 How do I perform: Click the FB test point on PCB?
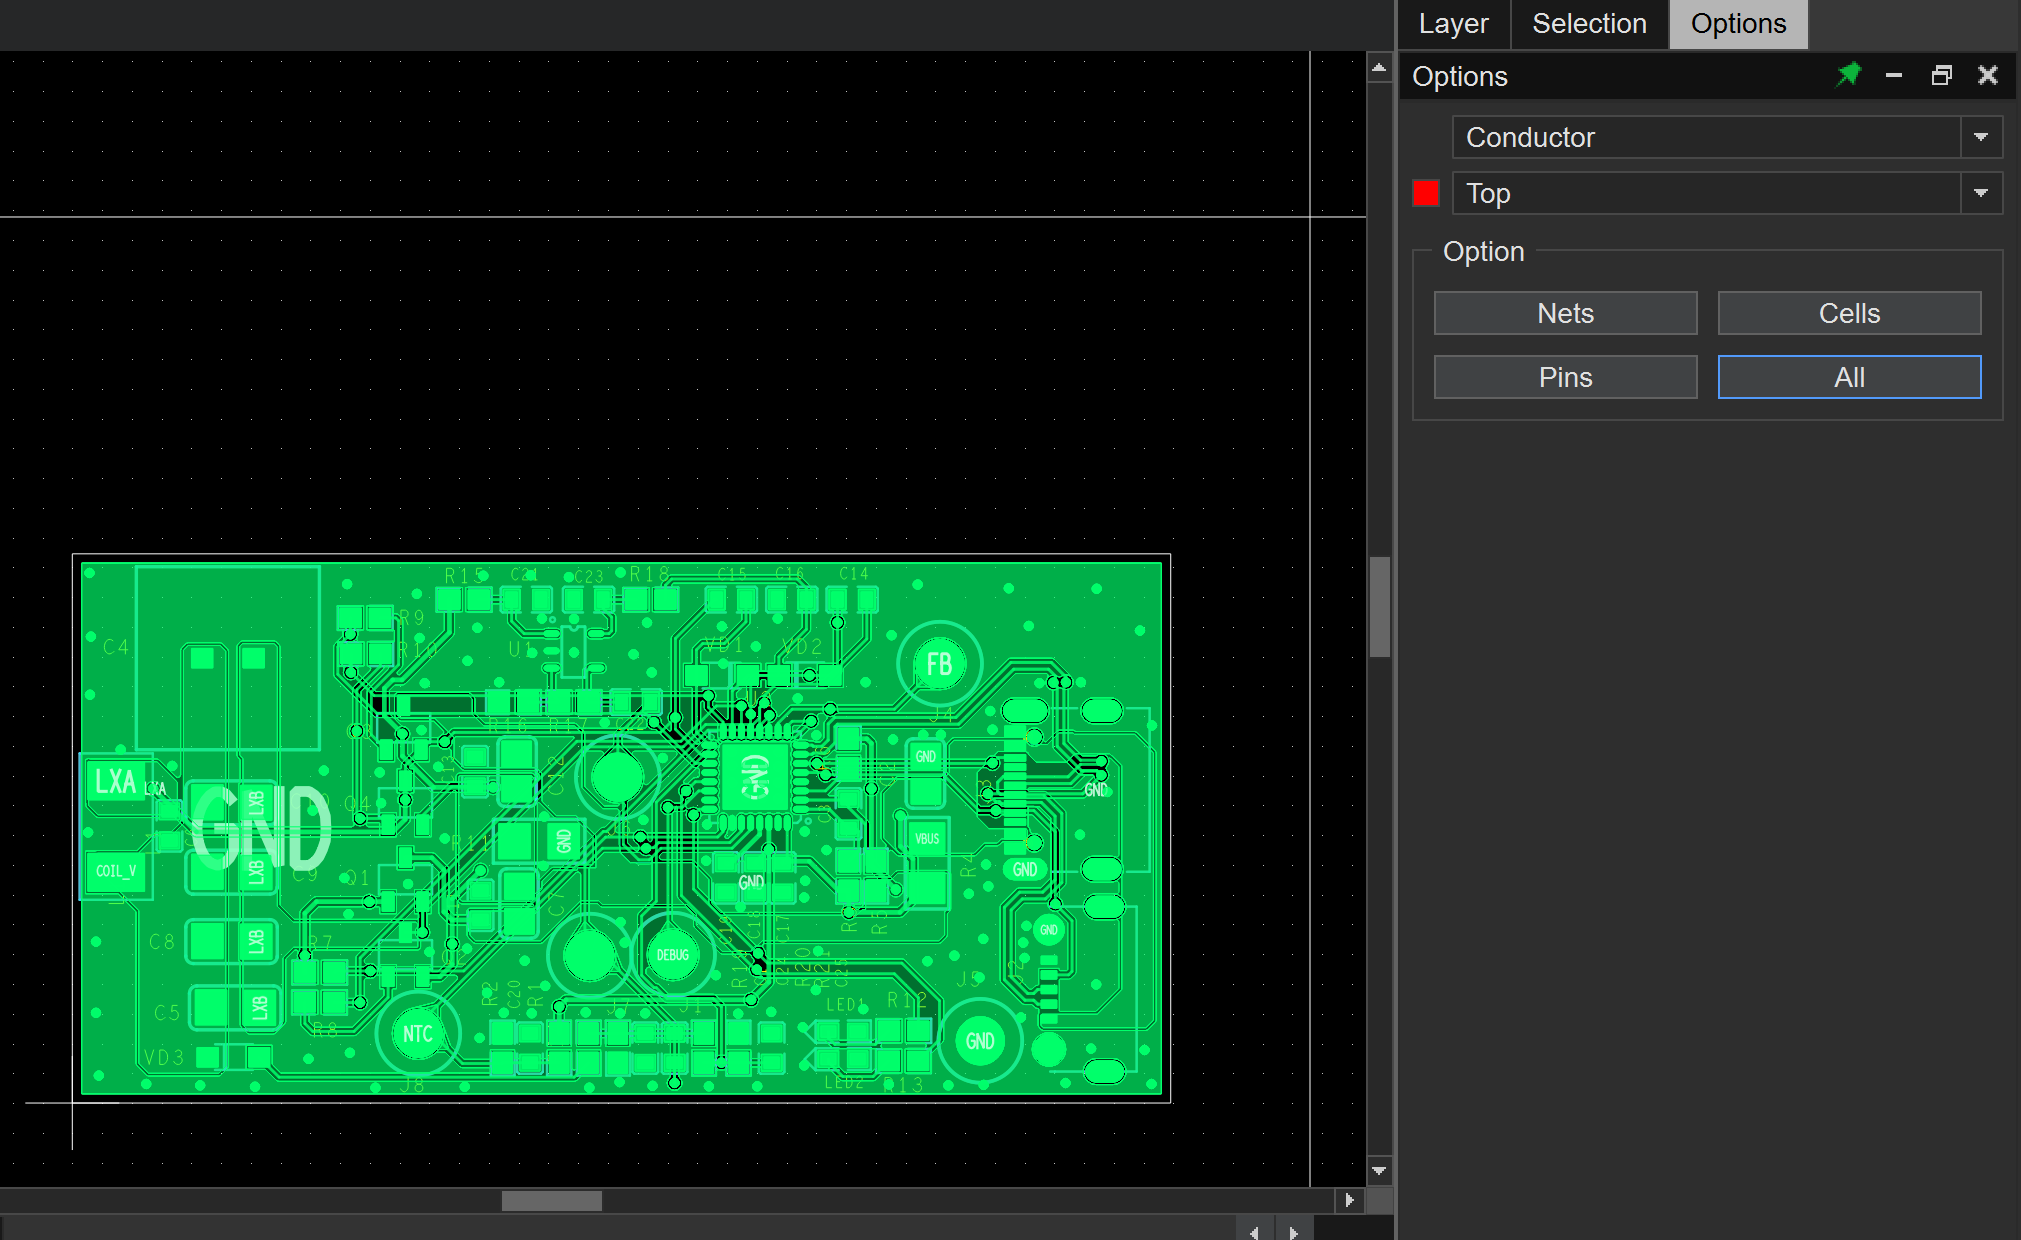pyautogui.click(x=939, y=664)
